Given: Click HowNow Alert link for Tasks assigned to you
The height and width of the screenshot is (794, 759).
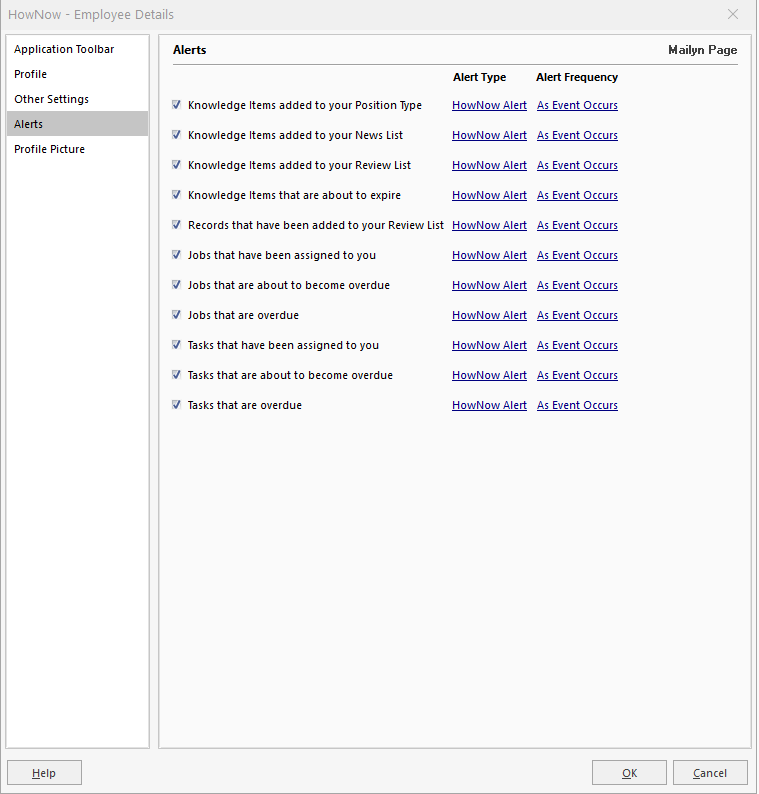Looking at the screenshot, I should click(489, 345).
